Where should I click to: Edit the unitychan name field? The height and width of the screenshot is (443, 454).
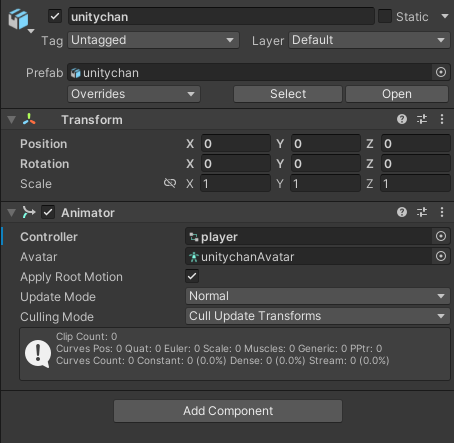pos(221,16)
